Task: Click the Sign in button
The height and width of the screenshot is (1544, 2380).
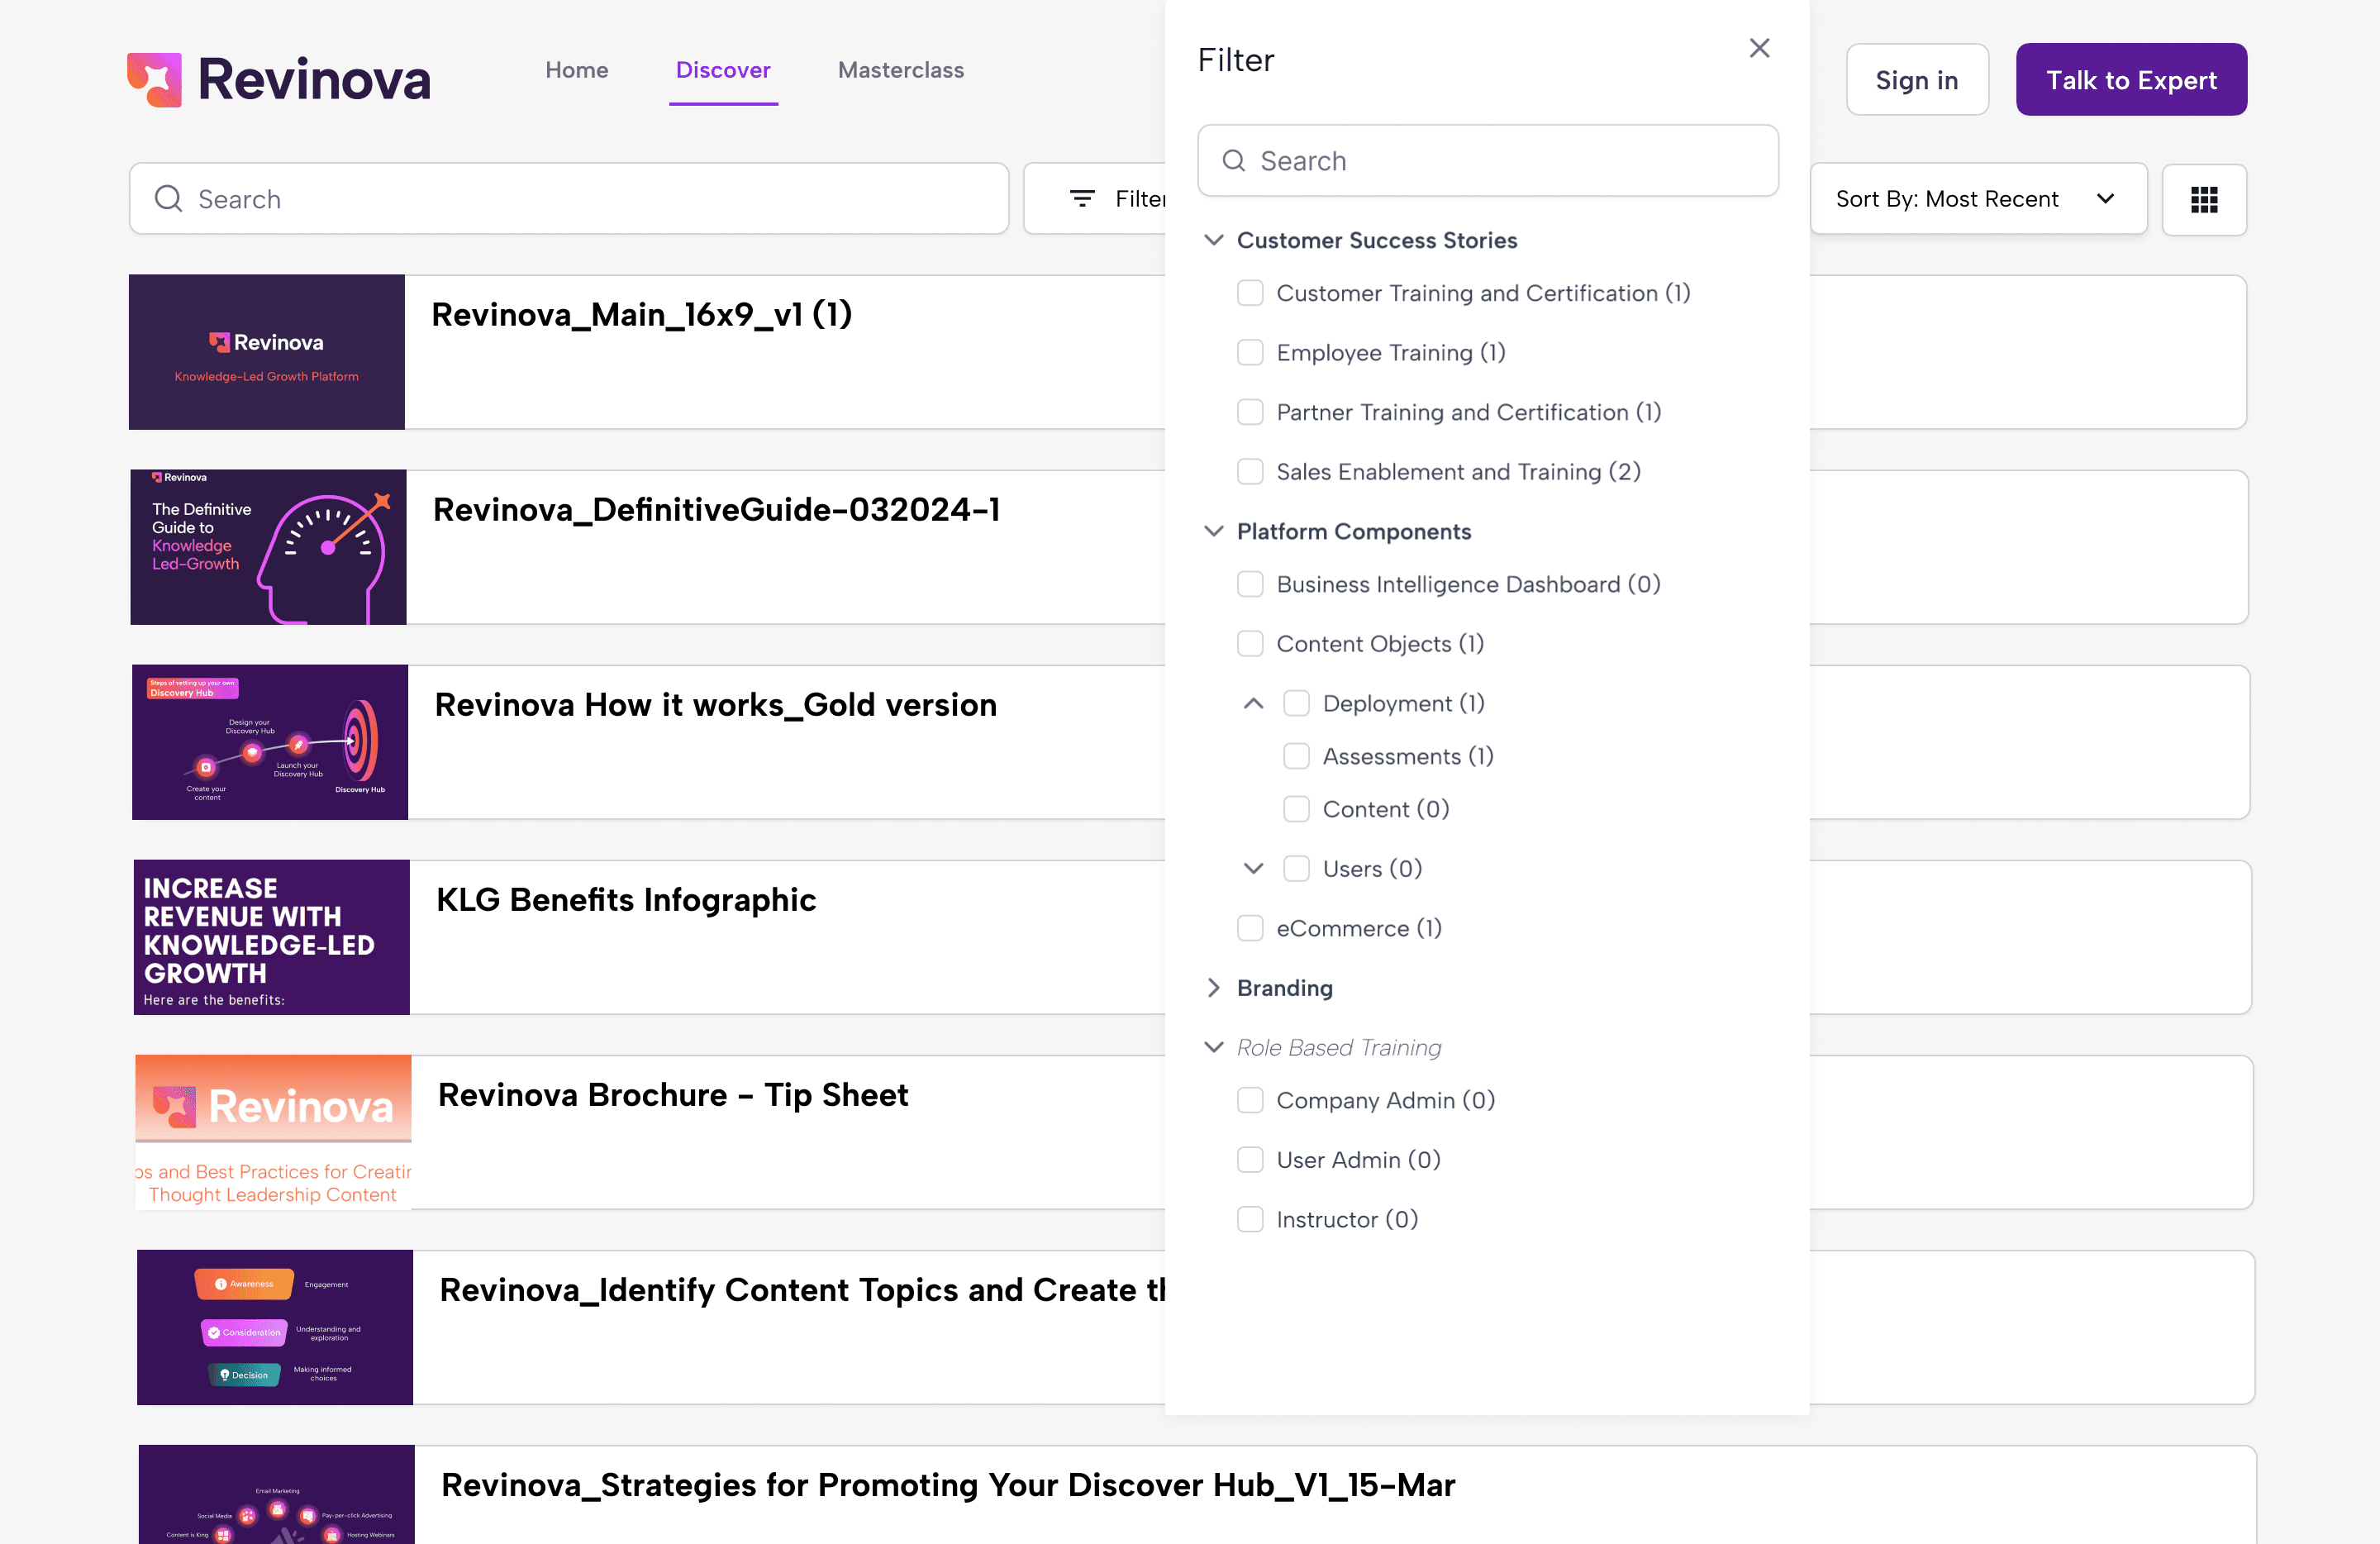Action: click(x=1916, y=80)
